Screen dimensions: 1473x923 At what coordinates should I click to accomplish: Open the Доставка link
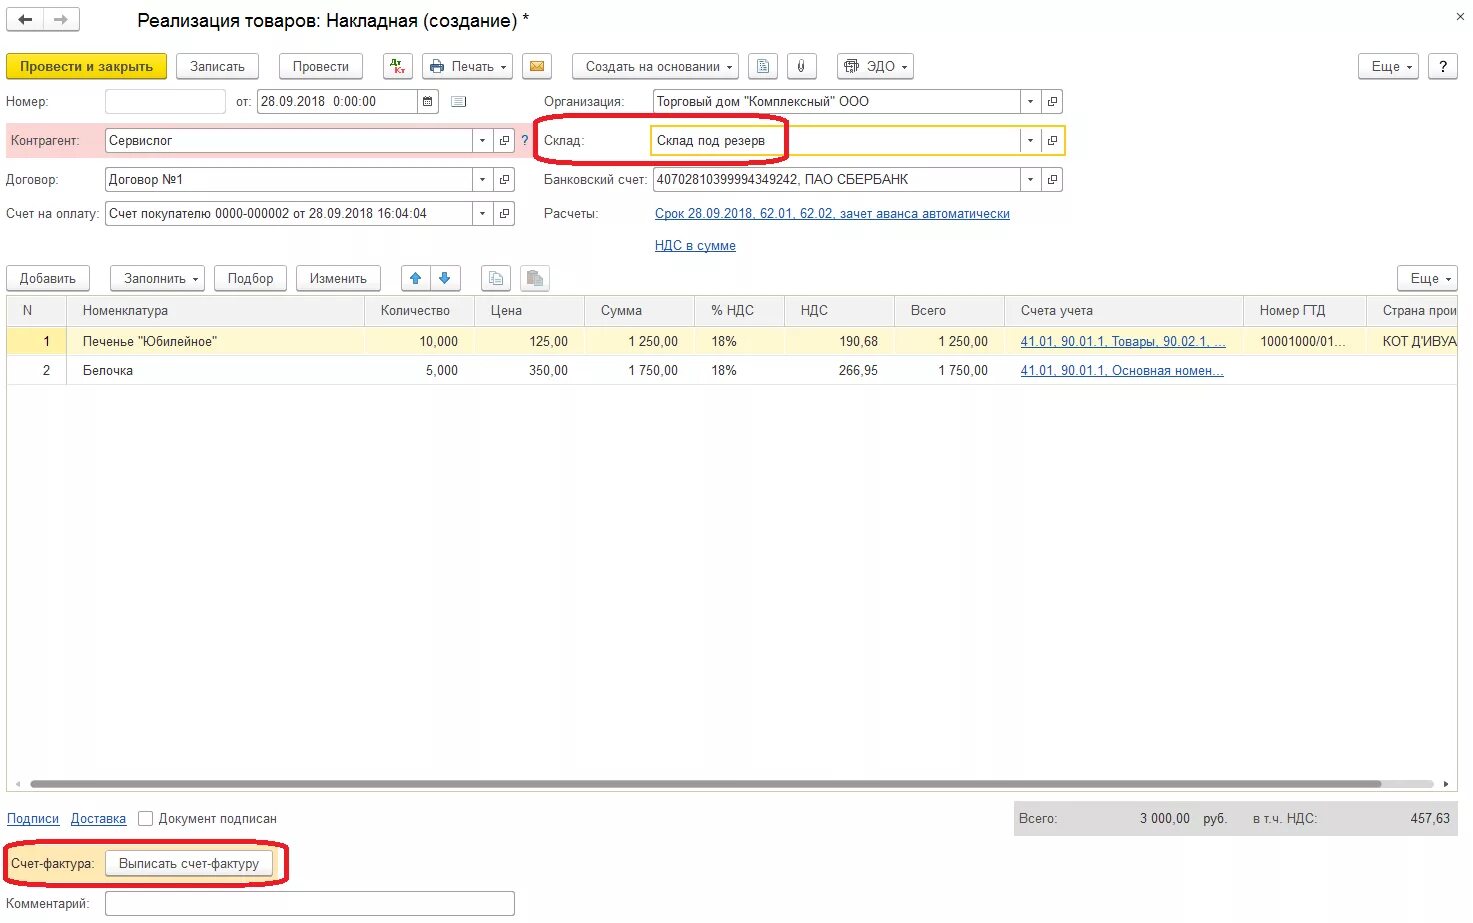98,819
